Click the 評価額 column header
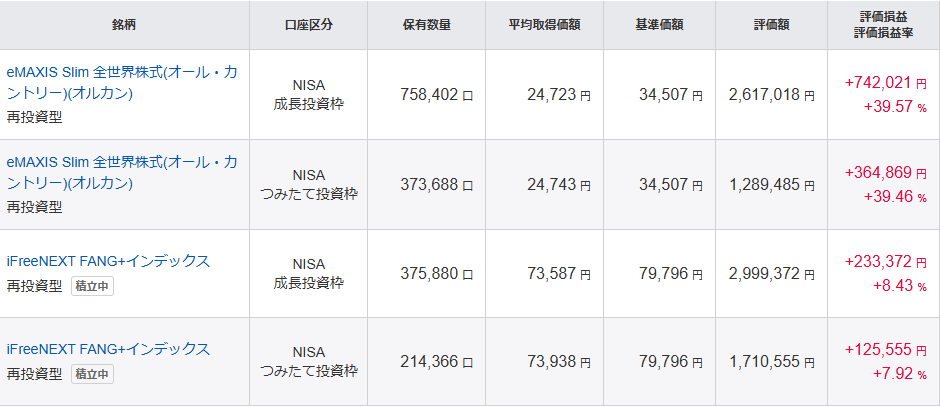The image size is (940, 407). pyautogui.click(x=772, y=25)
